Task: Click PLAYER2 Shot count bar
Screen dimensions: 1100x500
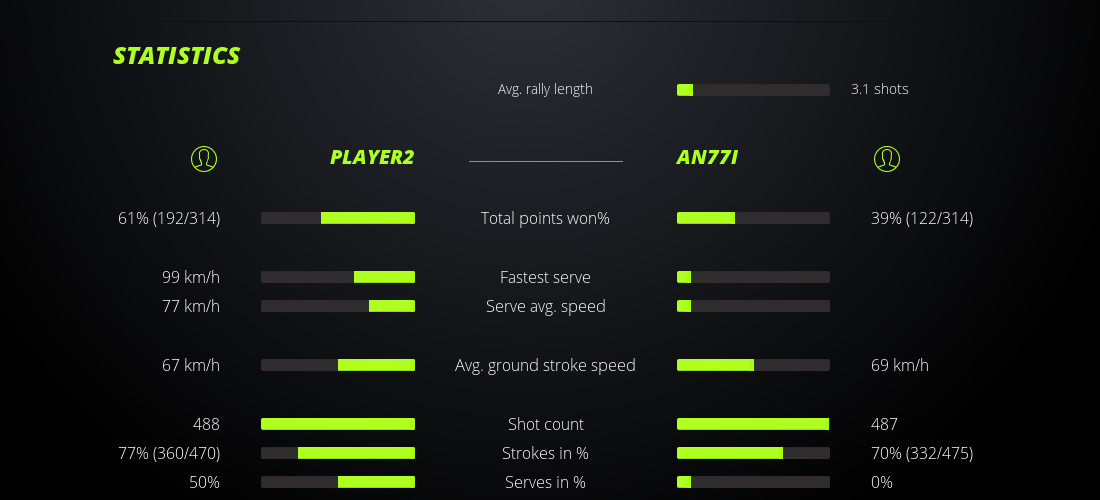Action: 338,424
